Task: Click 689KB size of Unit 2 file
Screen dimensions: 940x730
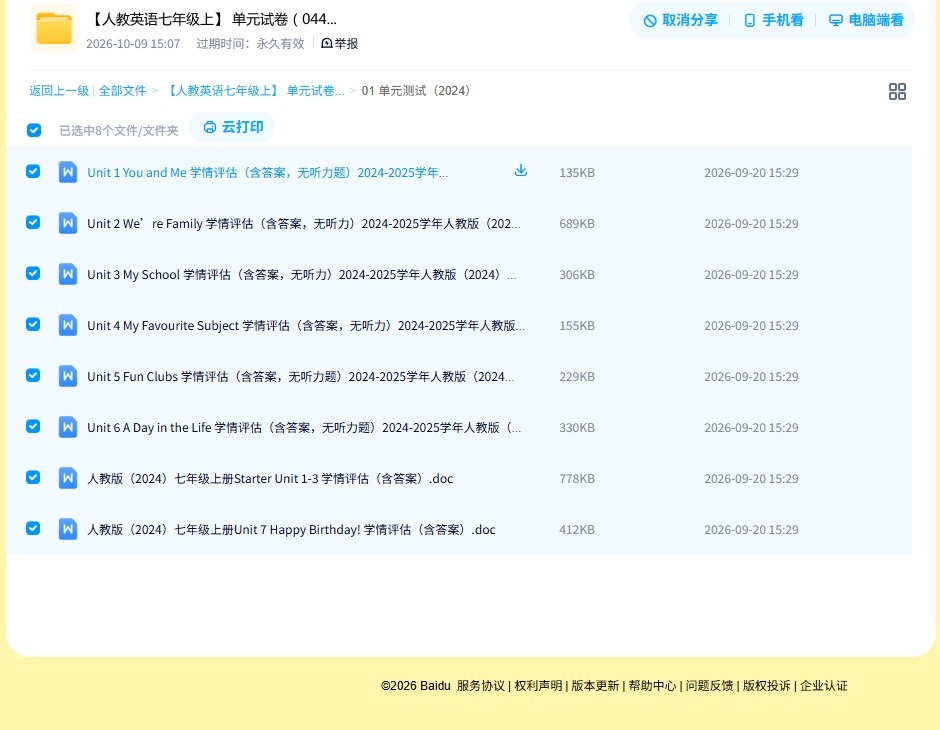Action: (577, 224)
